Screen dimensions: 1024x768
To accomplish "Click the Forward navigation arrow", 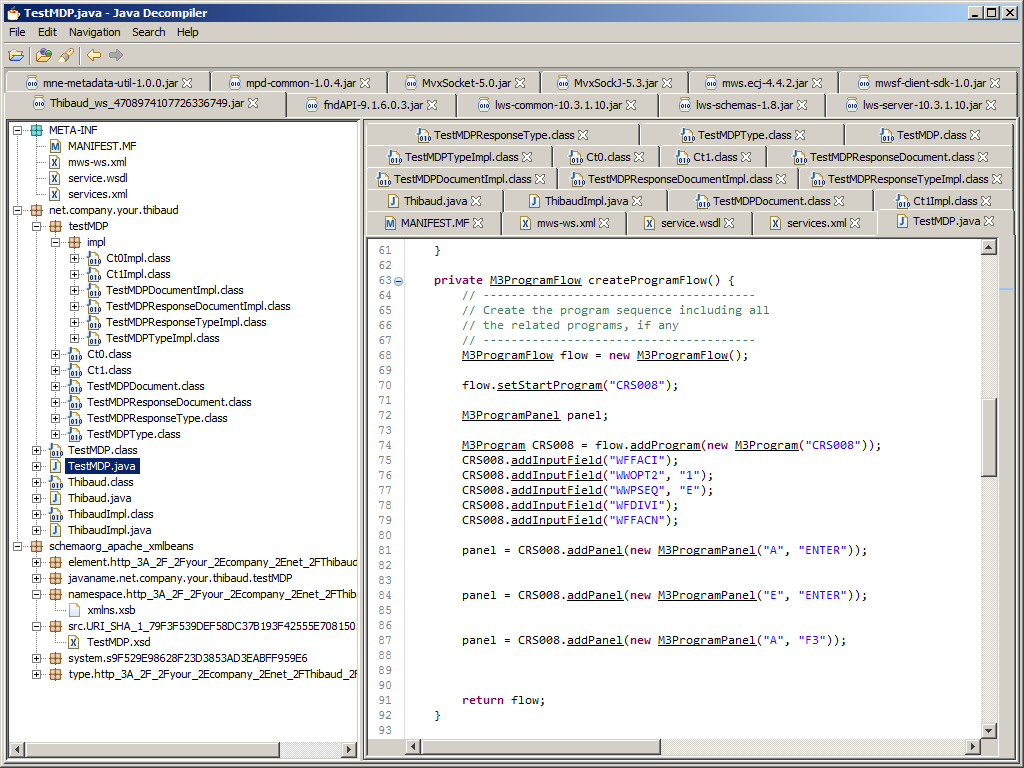I will coord(116,55).
